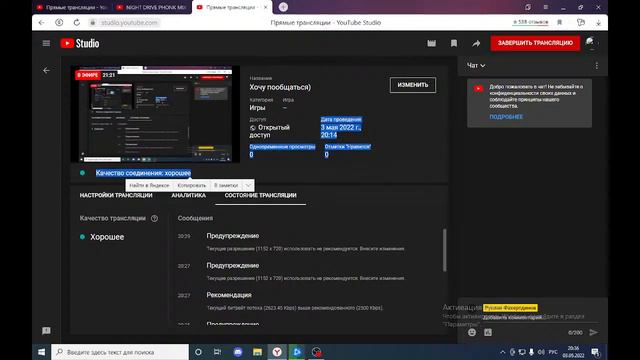Expand the selection popup arrow after В заметки
640x360 pixels.
click(x=248, y=185)
